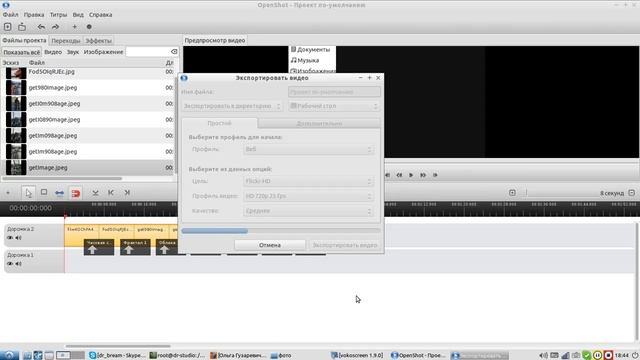The image size is (640, 360).
Task: Filter project files by Видео
Action: coord(53,52)
